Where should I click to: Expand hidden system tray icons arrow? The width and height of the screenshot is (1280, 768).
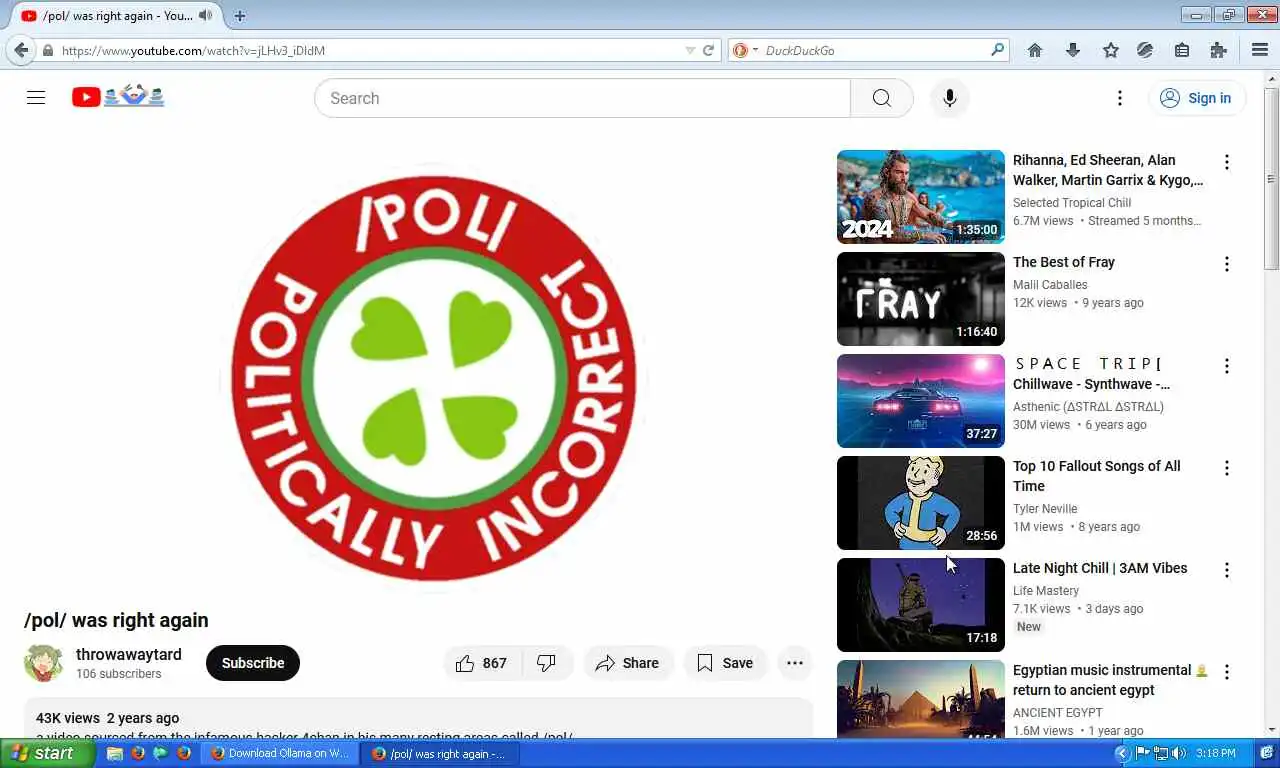(x=1121, y=753)
